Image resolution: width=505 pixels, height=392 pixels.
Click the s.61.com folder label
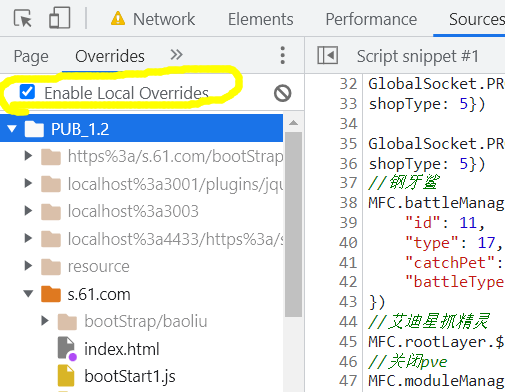point(99,294)
